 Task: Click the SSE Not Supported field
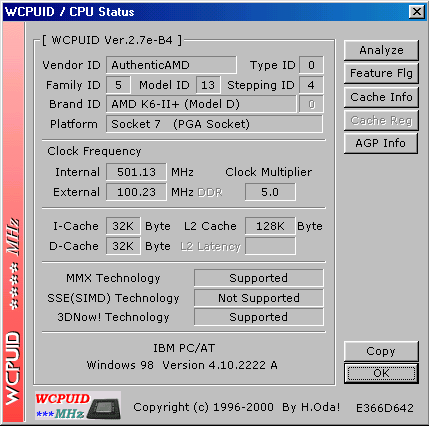(259, 298)
